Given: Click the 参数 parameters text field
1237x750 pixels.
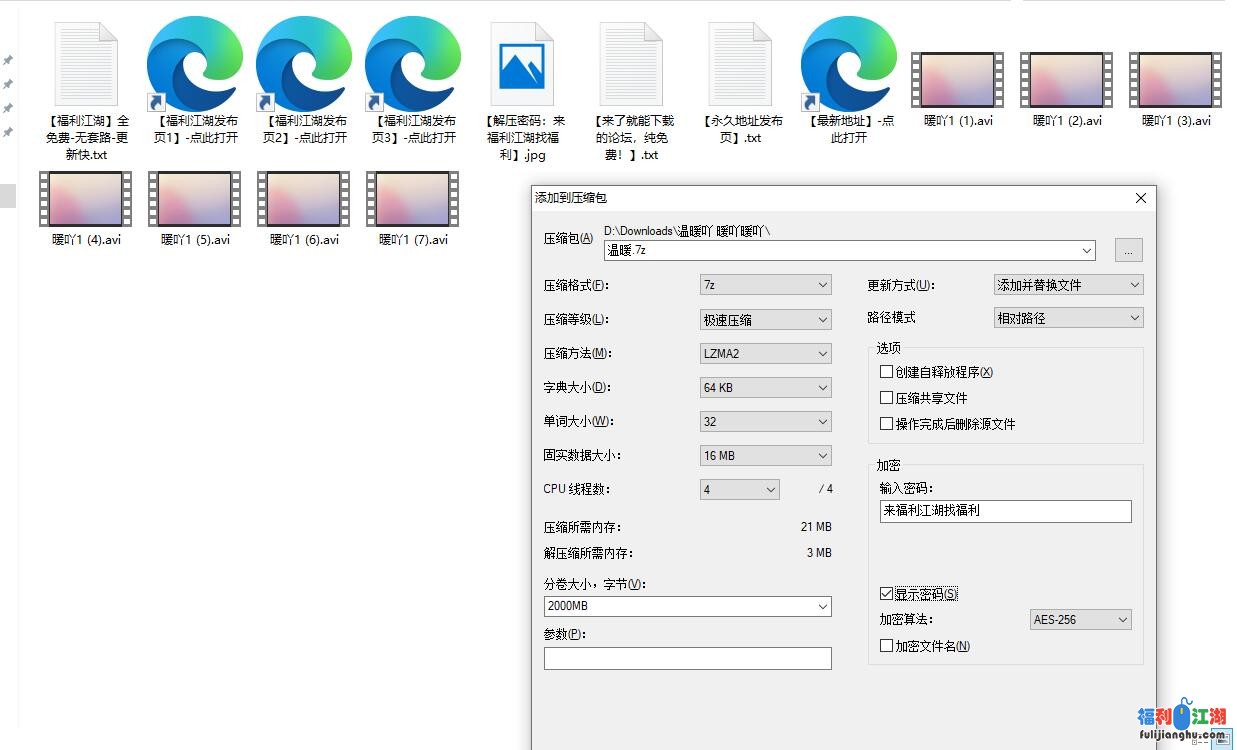Looking at the screenshot, I should [x=687, y=659].
